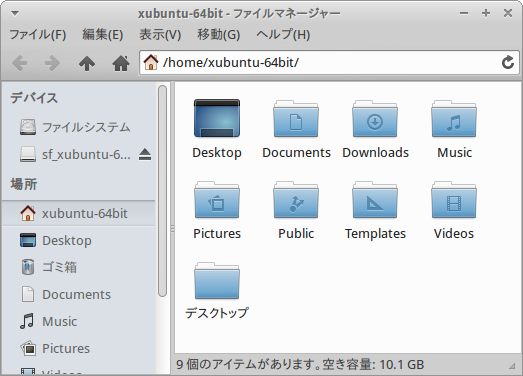Reload the current folder
Viewport: 523px width, 376px height.
[508, 62]
